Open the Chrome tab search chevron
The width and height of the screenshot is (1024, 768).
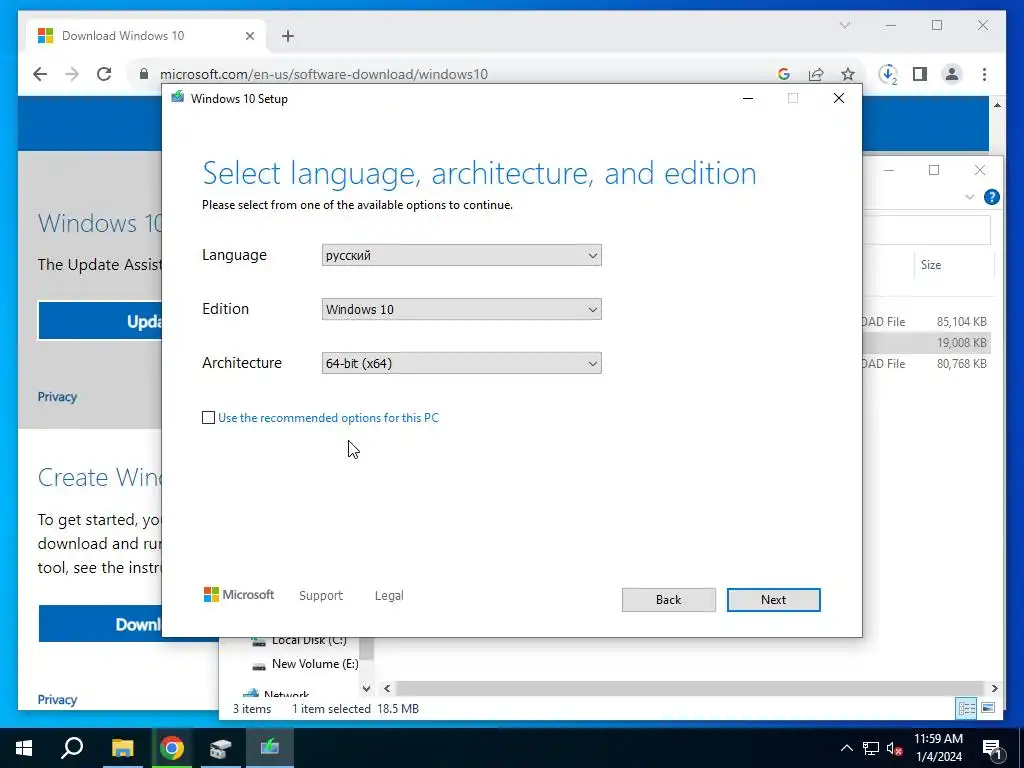click(x=844, y=25)
